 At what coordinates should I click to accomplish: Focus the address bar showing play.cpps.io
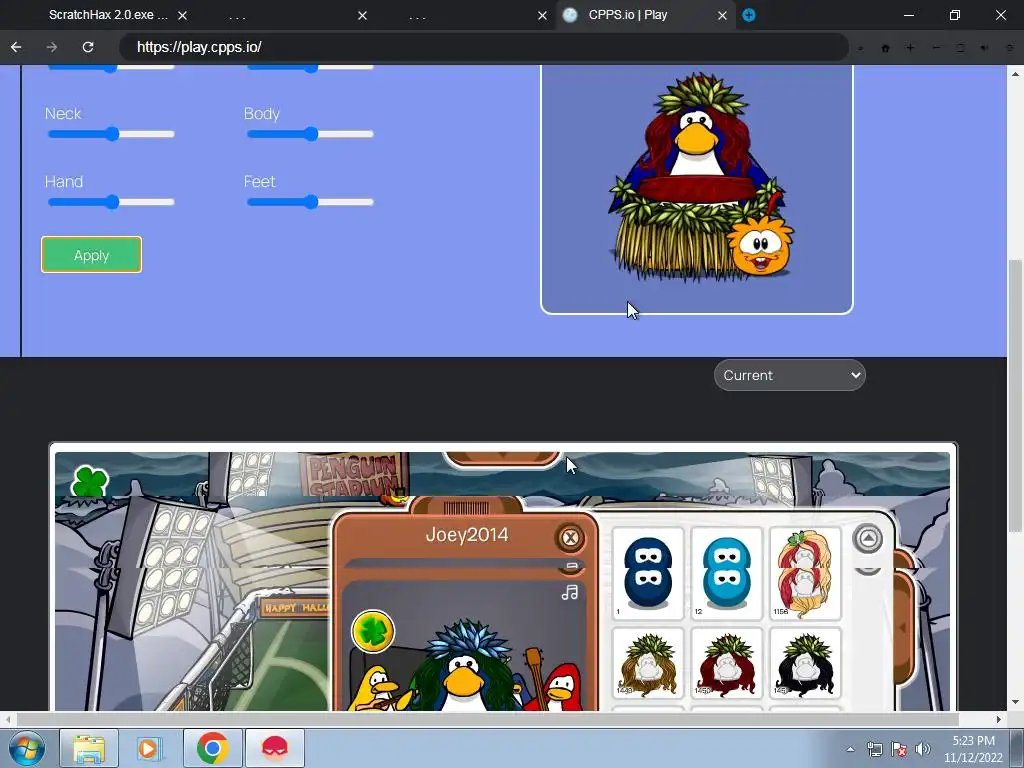pyautogui.click(x=483, y=47)
